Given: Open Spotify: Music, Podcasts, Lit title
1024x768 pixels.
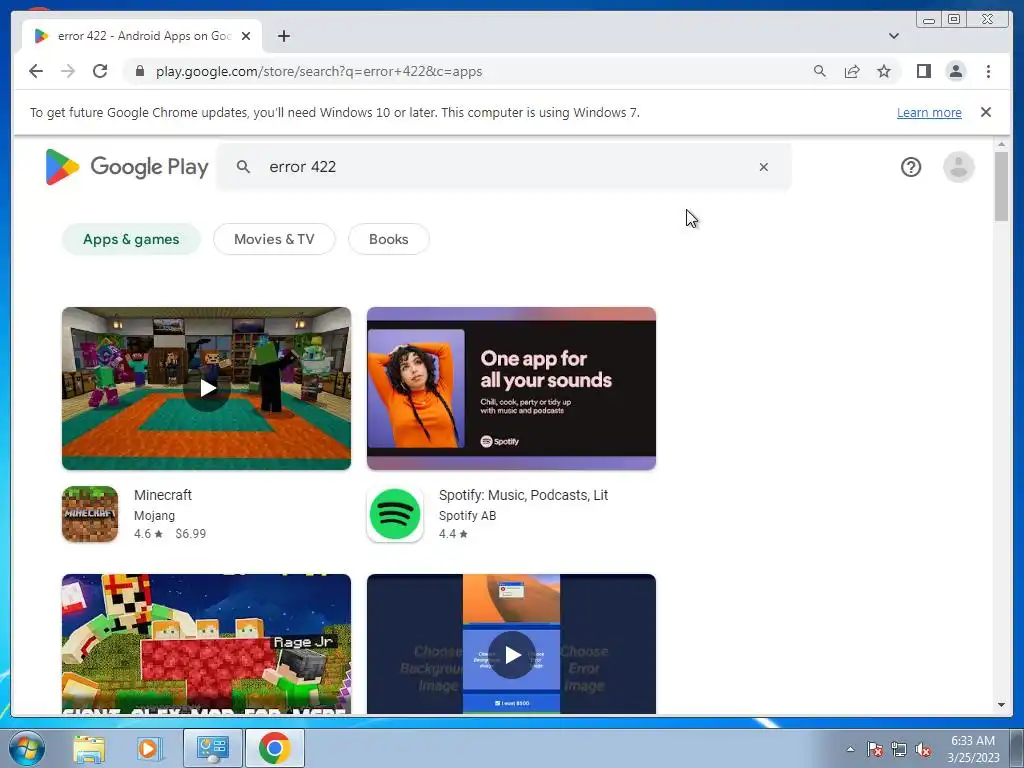Looking at the screenshot, I should [523, 495].
